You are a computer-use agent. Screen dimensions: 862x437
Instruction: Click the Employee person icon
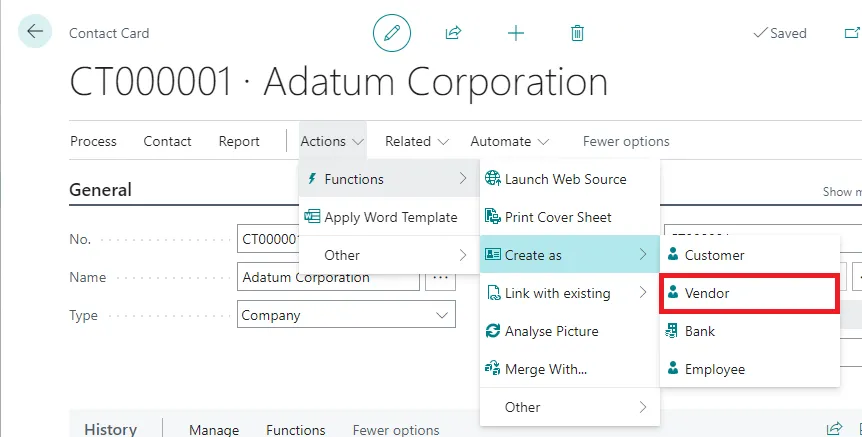click(673, 368)
